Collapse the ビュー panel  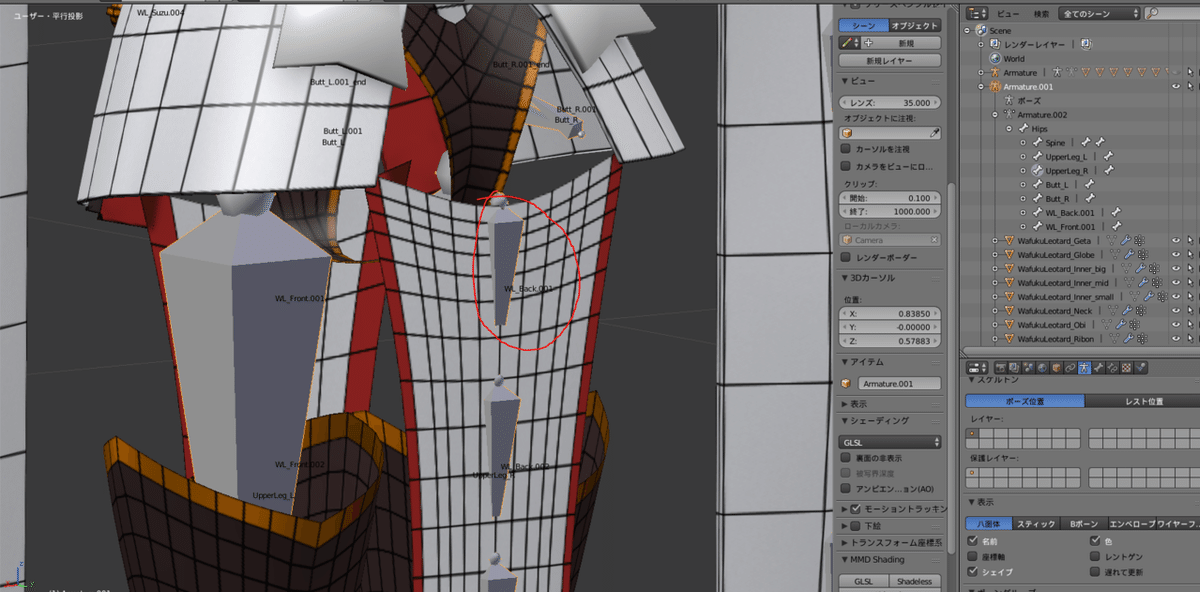pyautogui.click(x=845, y=81)
